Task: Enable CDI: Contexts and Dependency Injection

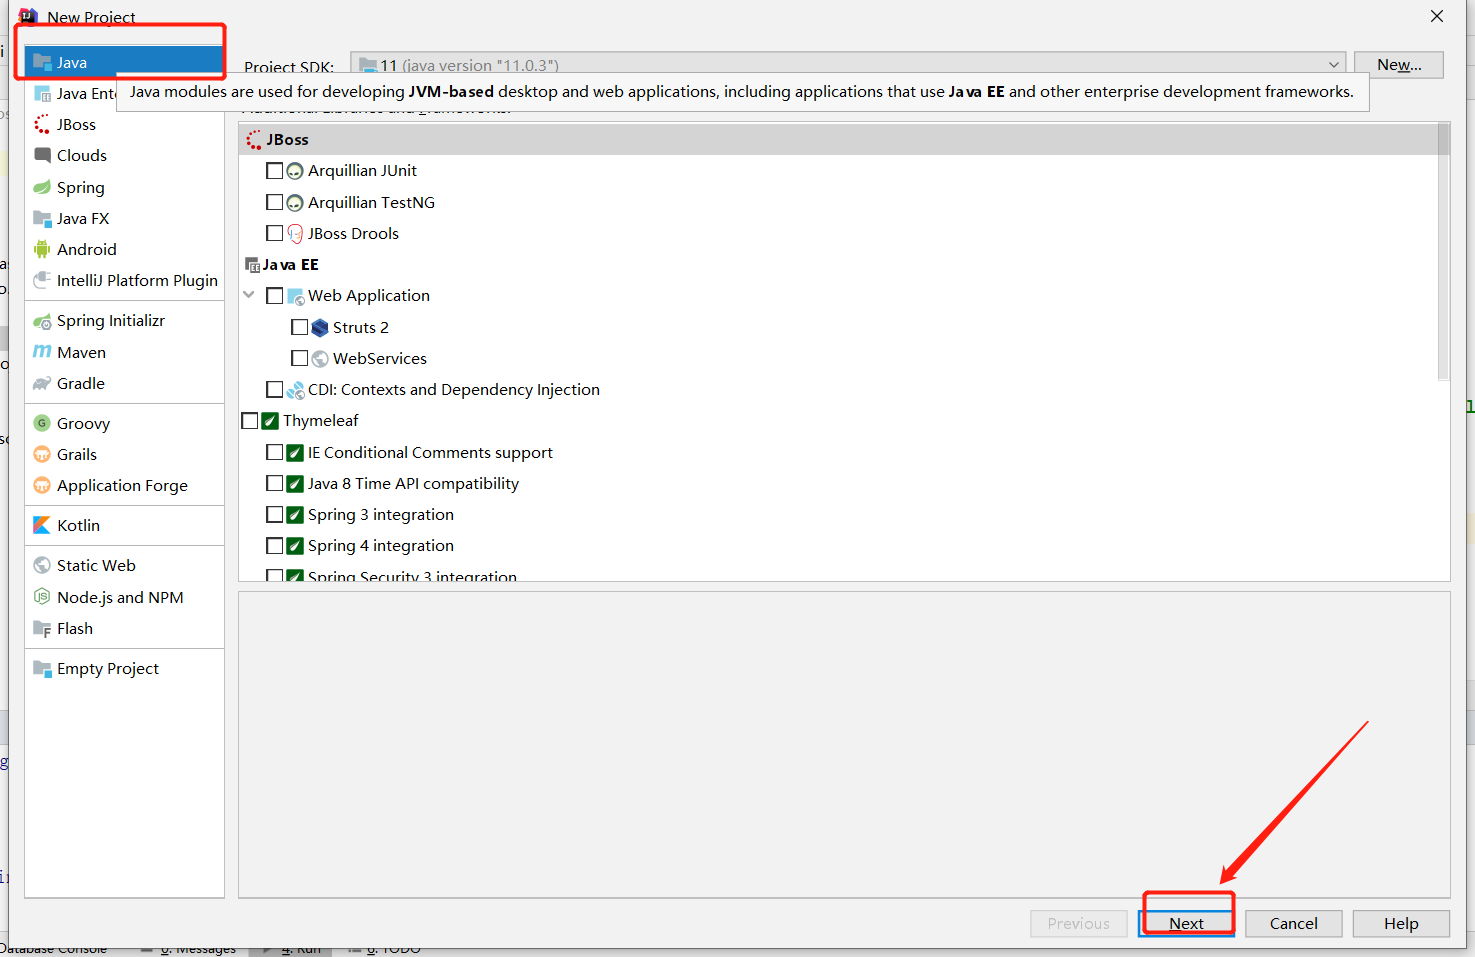Action: tap(275, 389)
